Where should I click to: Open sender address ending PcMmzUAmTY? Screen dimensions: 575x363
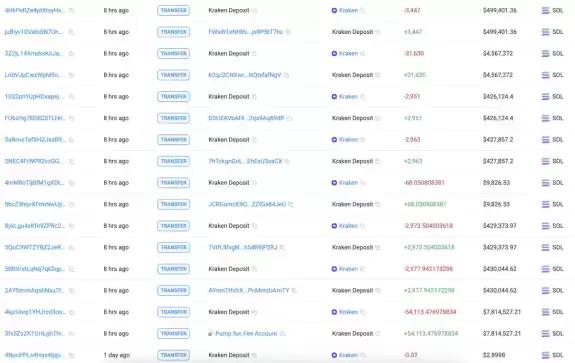[x=249, y=290]
